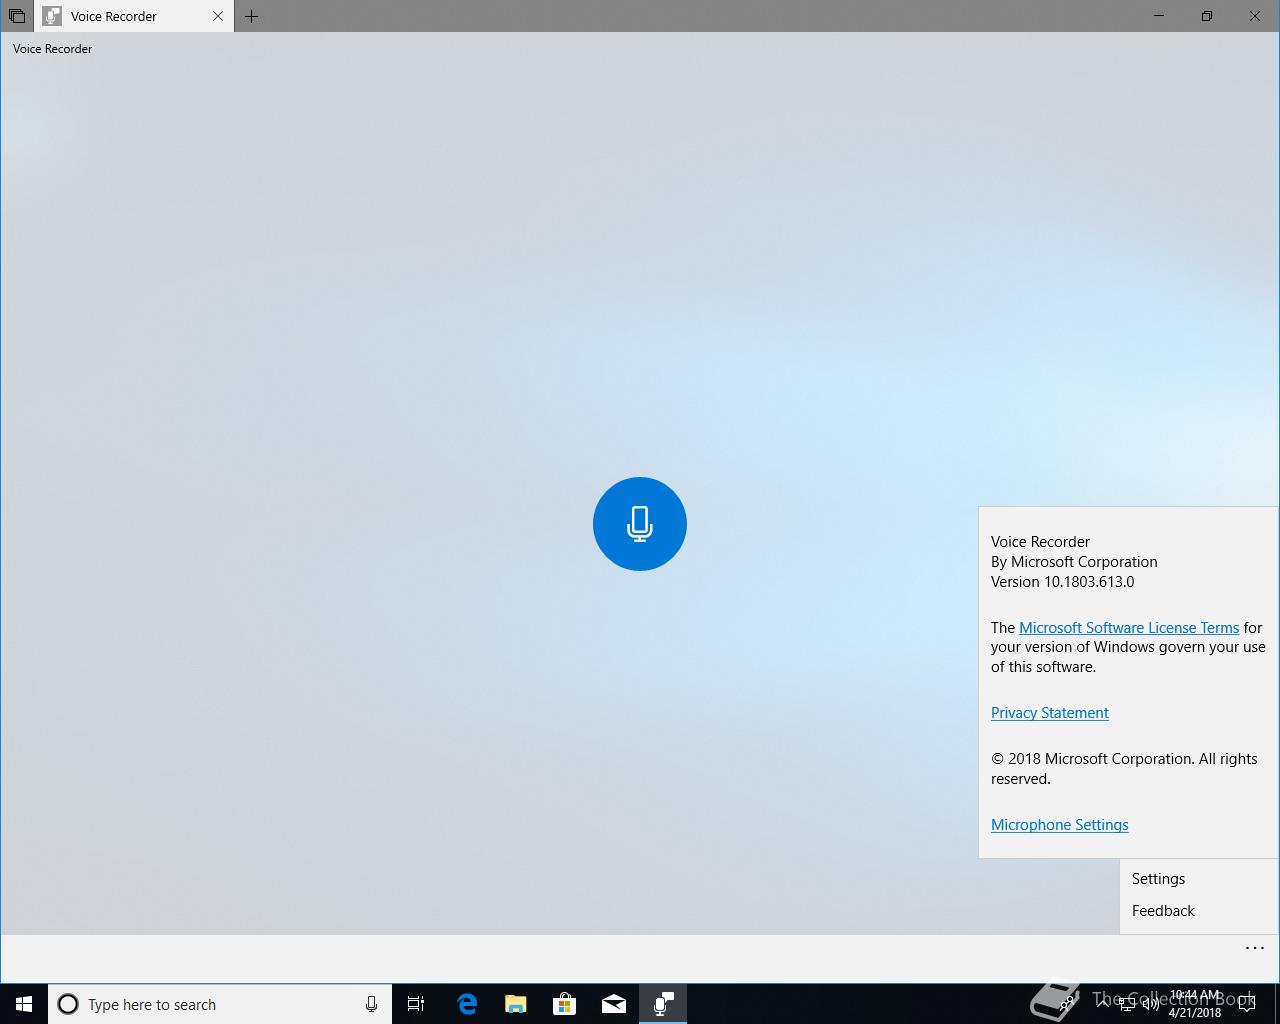Open Microsoft Store from the taskbar
Screen dimensions: 1280x1024
564,1004
